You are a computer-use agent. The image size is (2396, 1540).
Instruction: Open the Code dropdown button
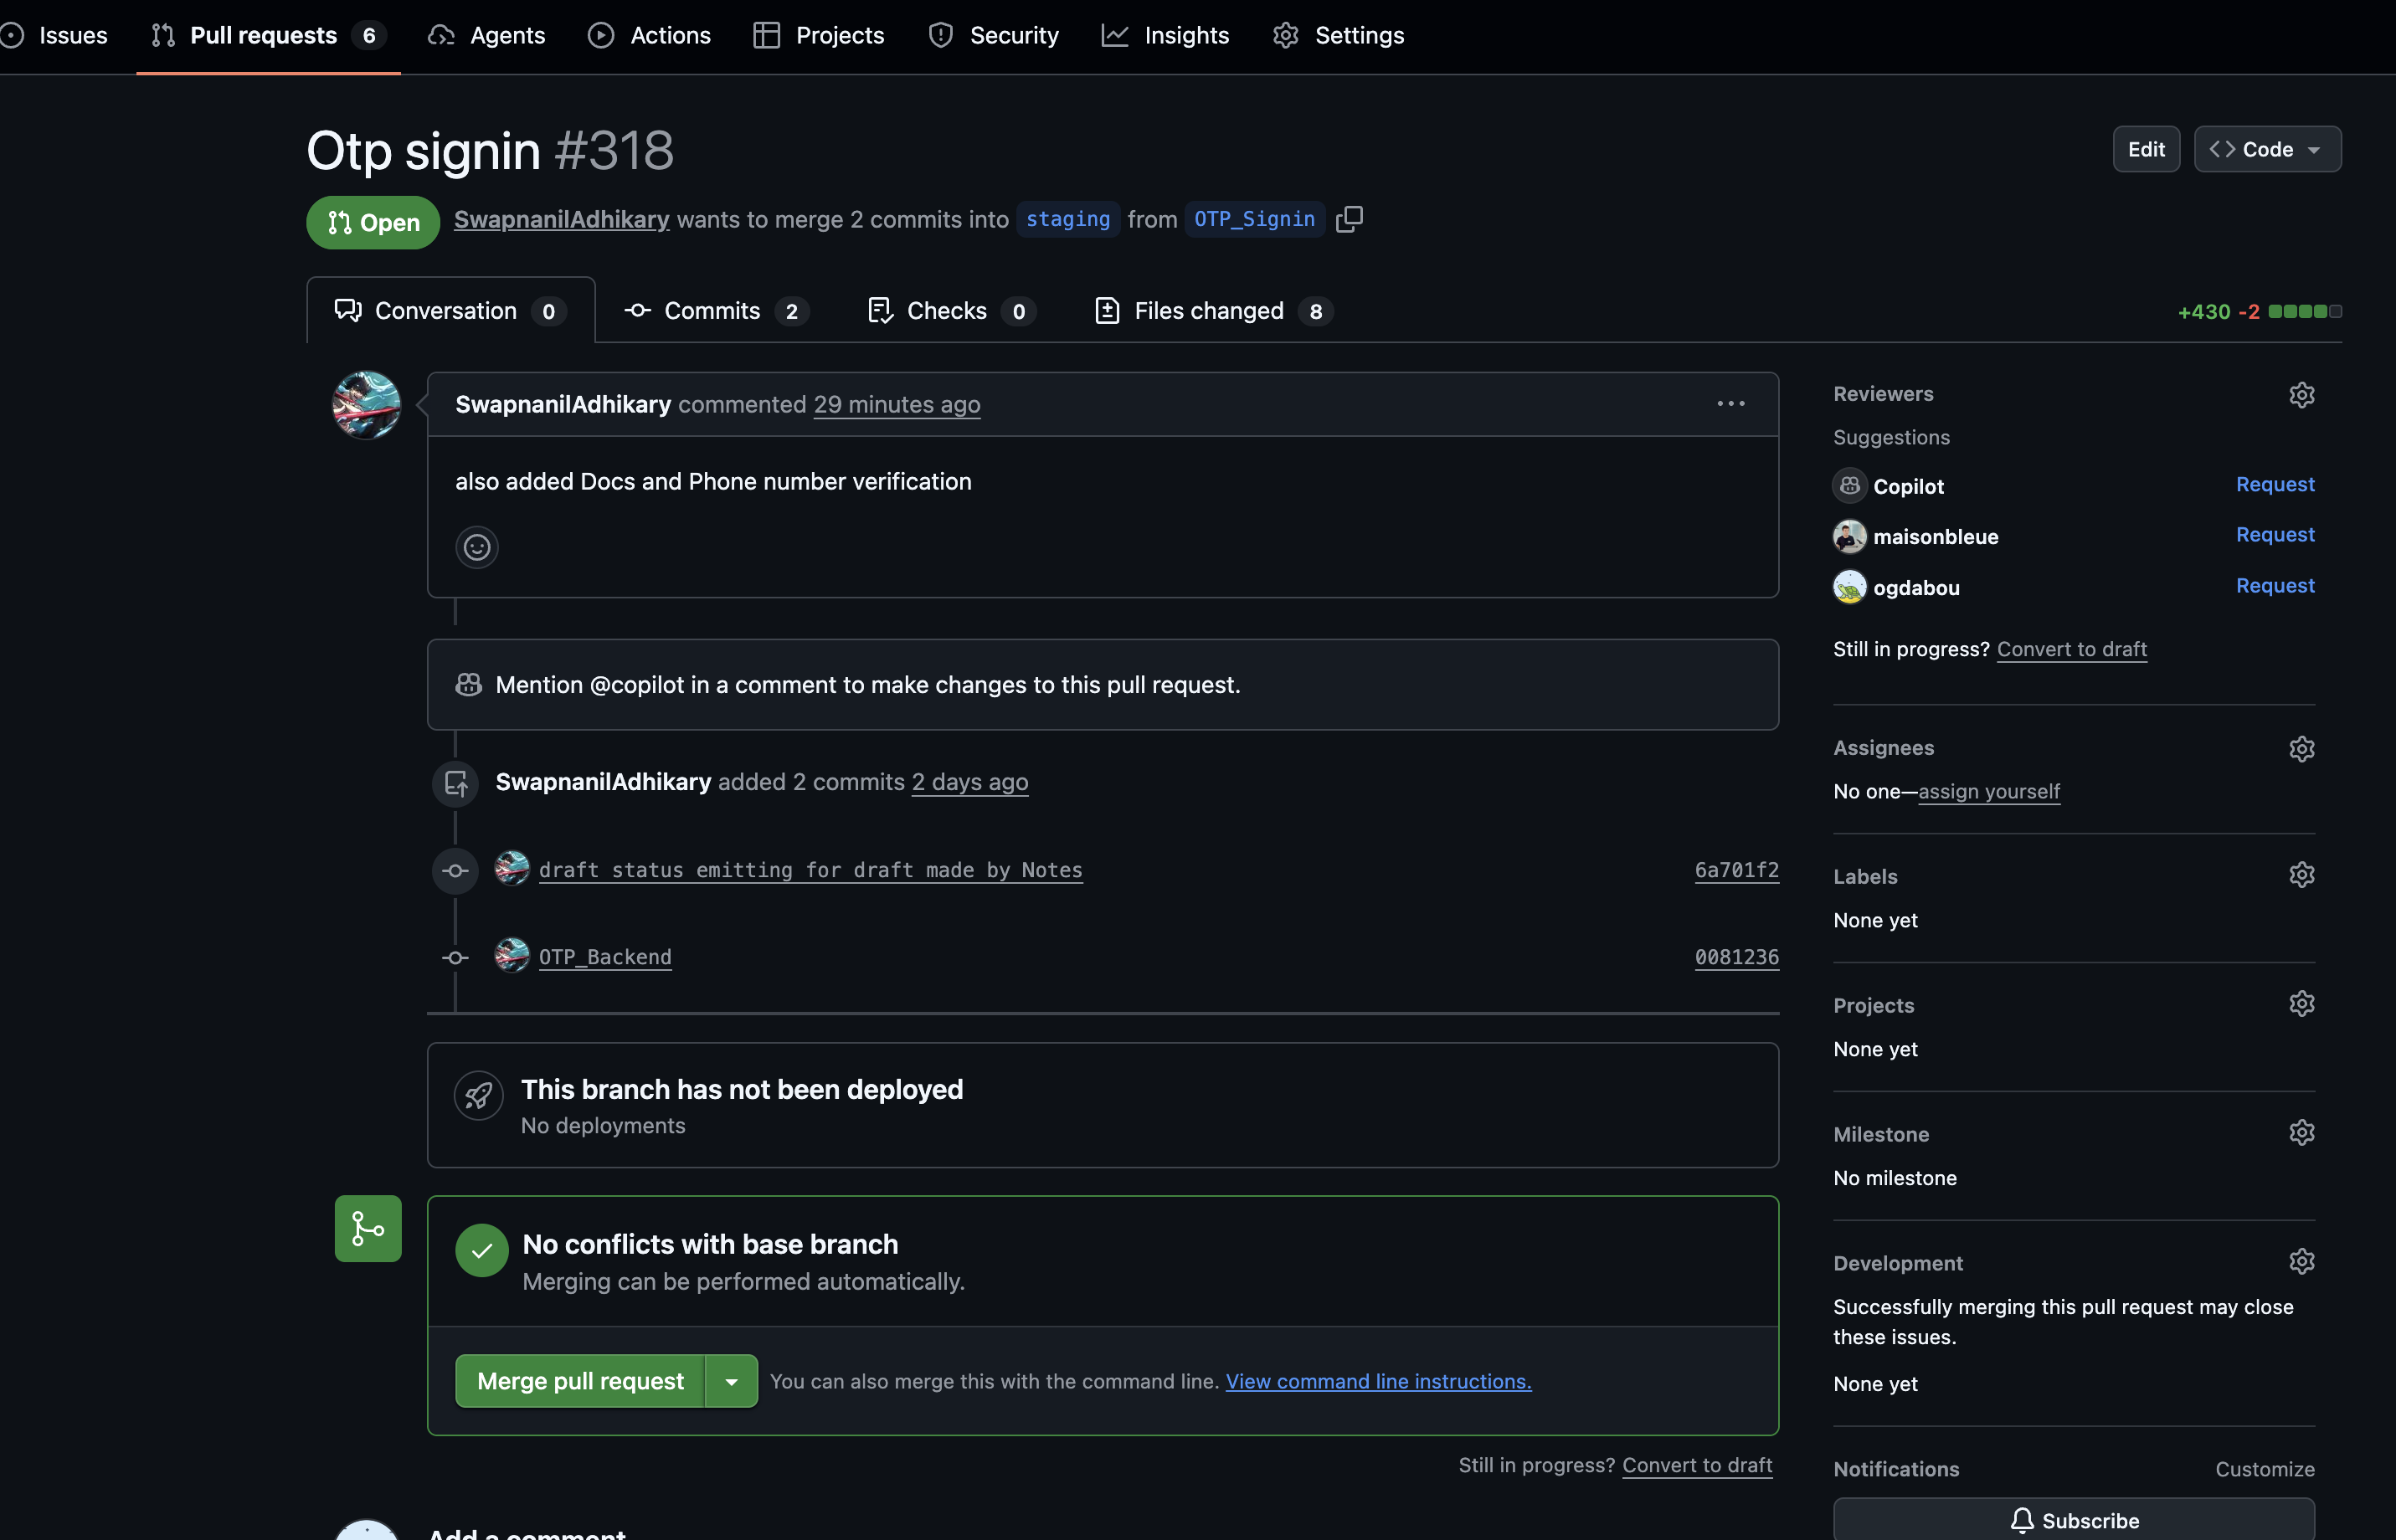[2267, 150]
